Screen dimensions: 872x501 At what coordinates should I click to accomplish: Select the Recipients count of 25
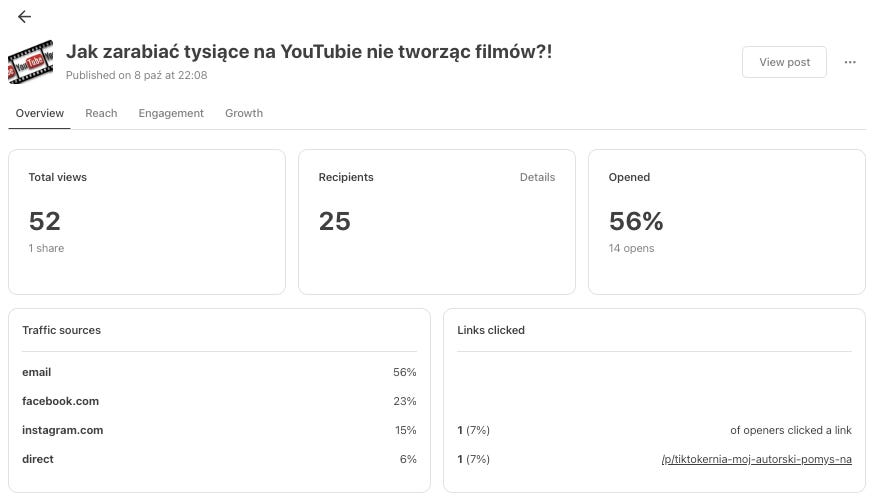(x=335, y=221)
